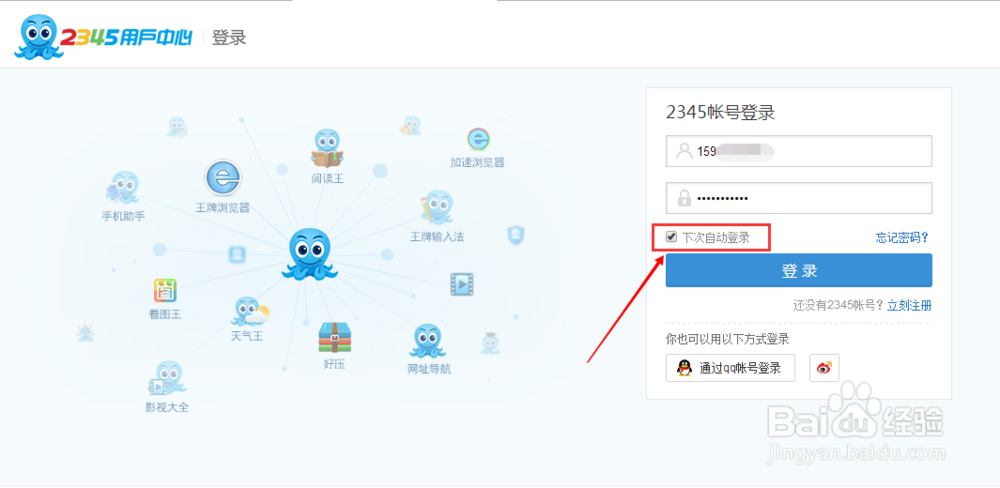Focus the password input field
Screen dimensions: 1000x488
tap(799, 198)
